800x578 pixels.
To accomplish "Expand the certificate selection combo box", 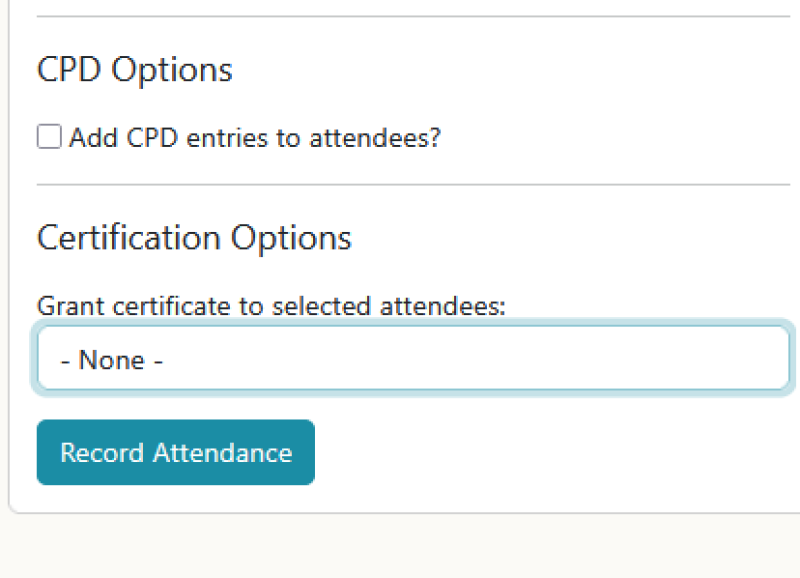I will click(413, 360).
